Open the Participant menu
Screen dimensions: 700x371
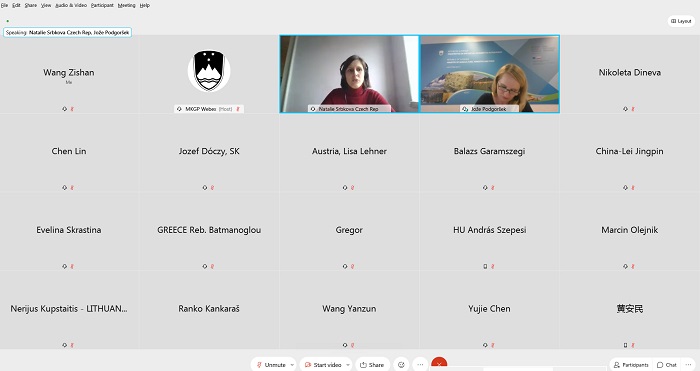click(x=102, y=5)
